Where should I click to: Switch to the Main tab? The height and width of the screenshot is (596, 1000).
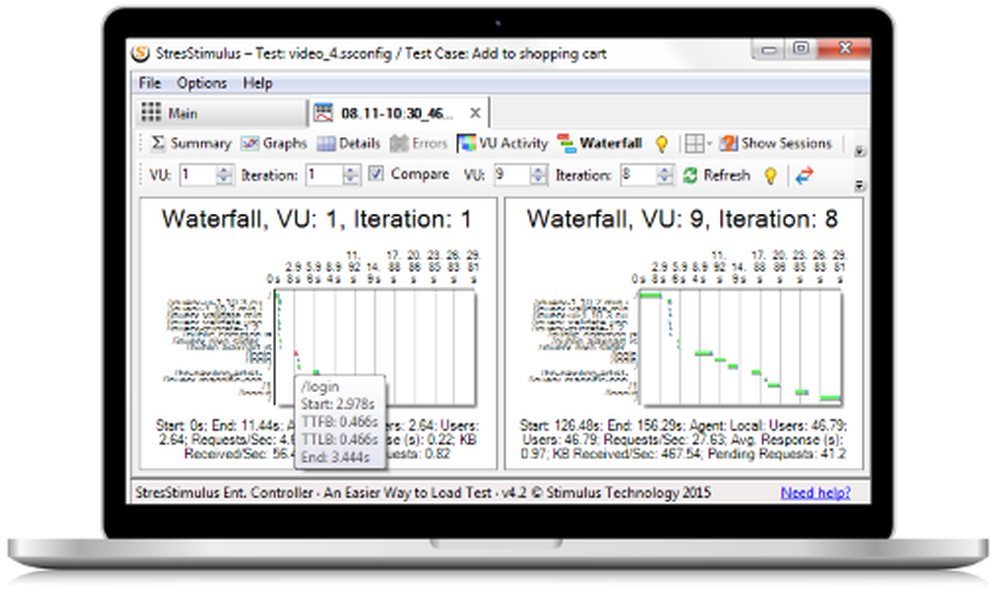(x=221, y=113)
